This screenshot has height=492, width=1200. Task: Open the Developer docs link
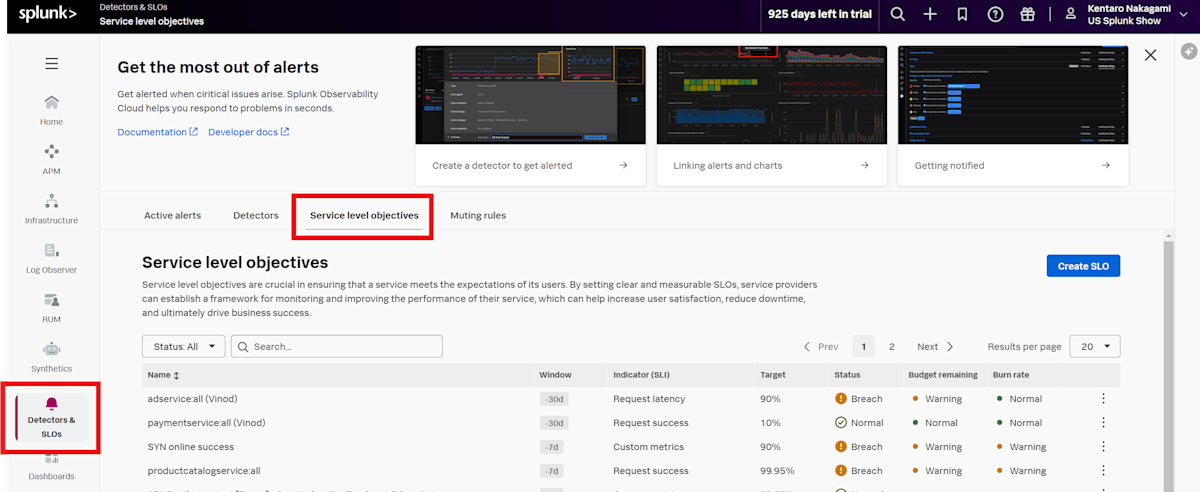[249, 132]
